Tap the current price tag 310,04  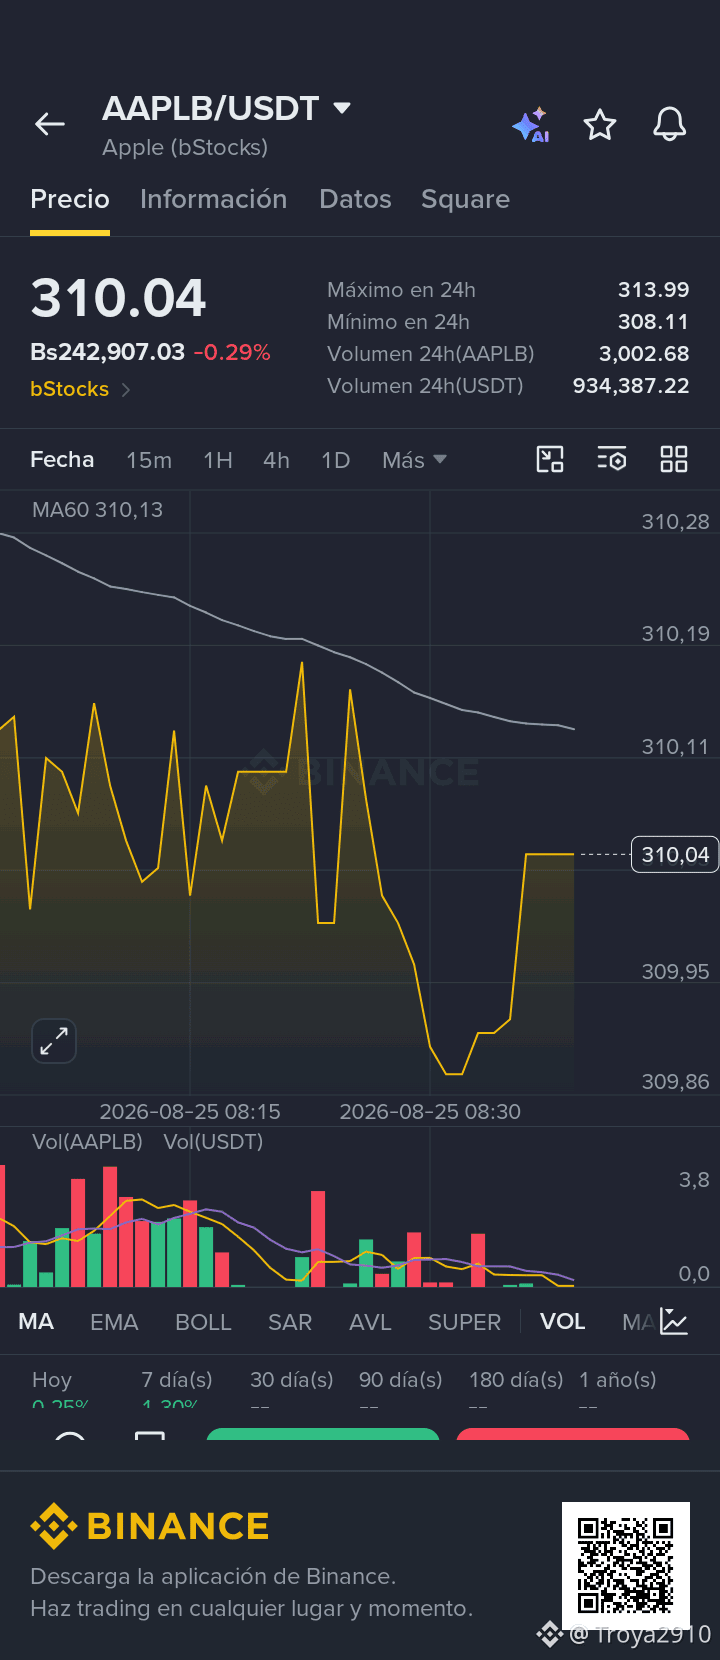click(x=675, y=854)
